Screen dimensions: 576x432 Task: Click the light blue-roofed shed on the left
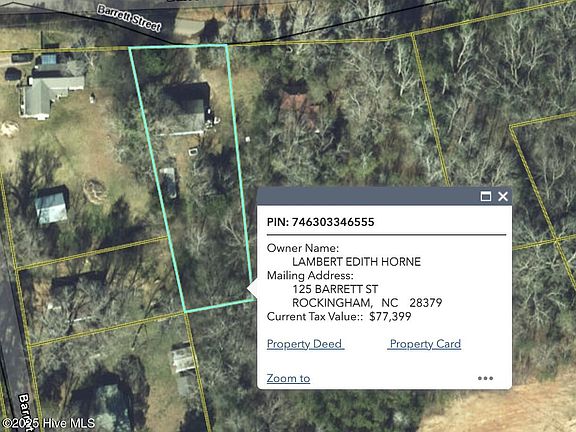tap(51, 208)
